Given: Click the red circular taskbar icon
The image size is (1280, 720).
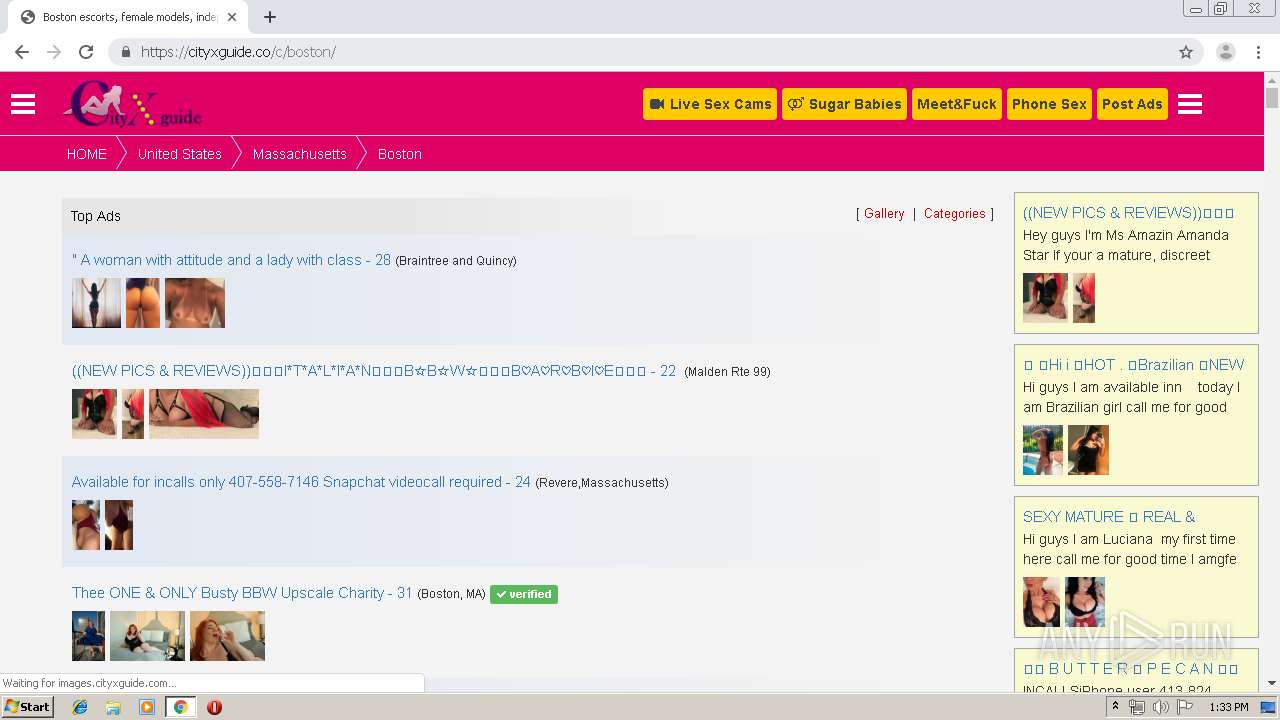Looking at the screenshot, I should coord(214,707).
